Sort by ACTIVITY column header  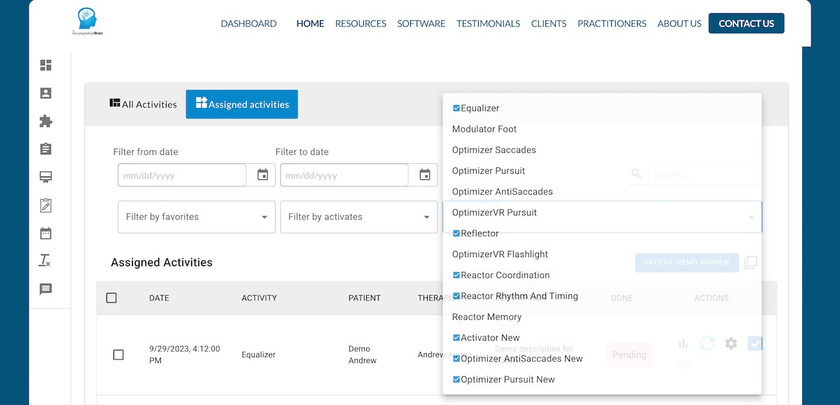259,298
